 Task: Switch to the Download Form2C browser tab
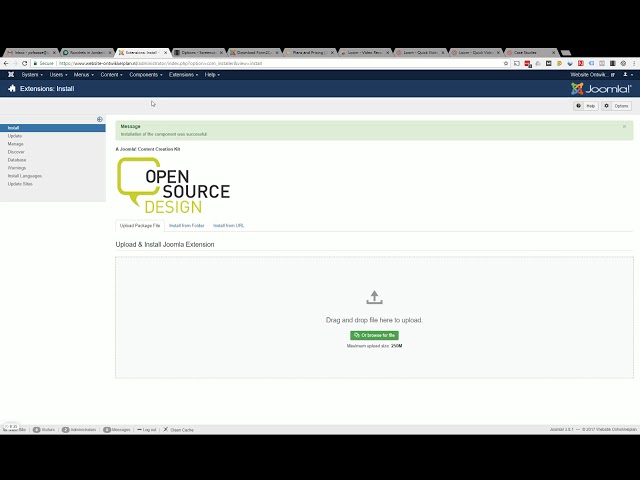coord(253,53)
